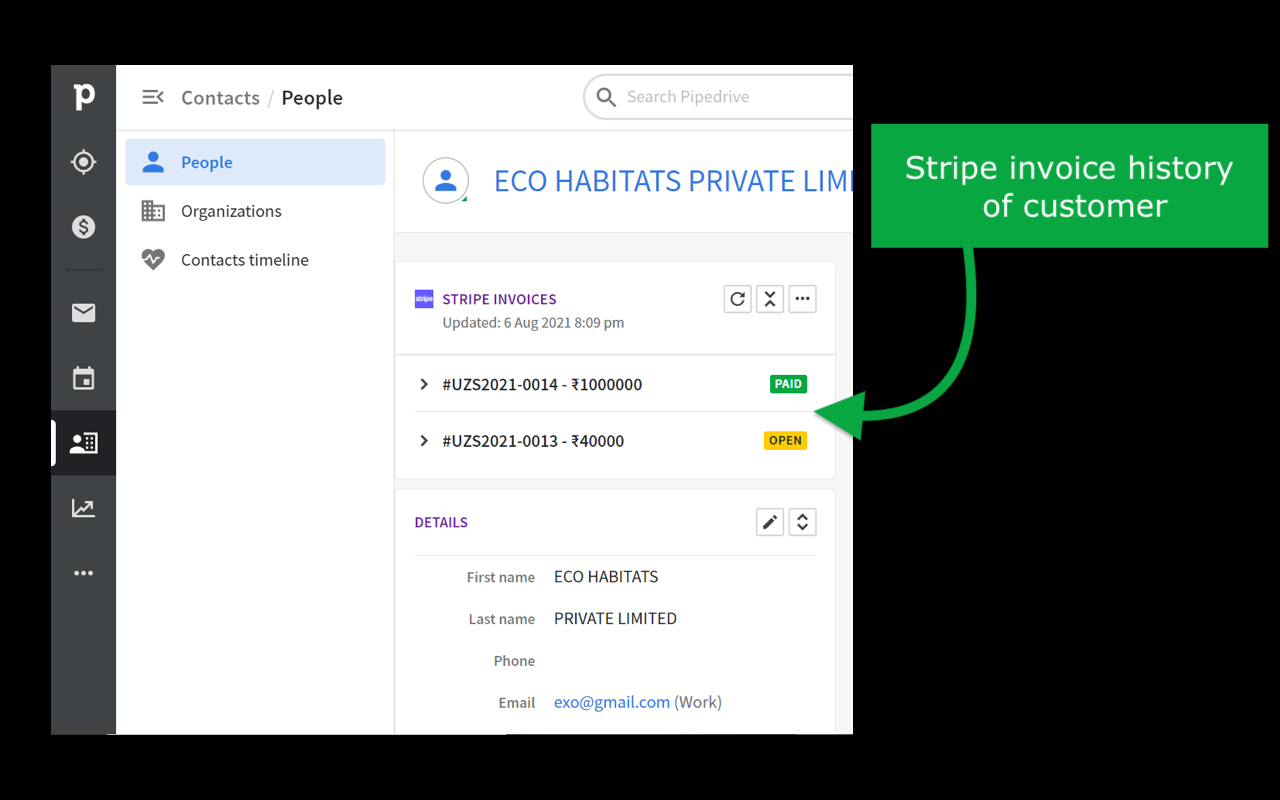The width and height of the screenshot is (1280, 800).
Task: Expand invoice #UZS2021-0014
Action: 424,384
